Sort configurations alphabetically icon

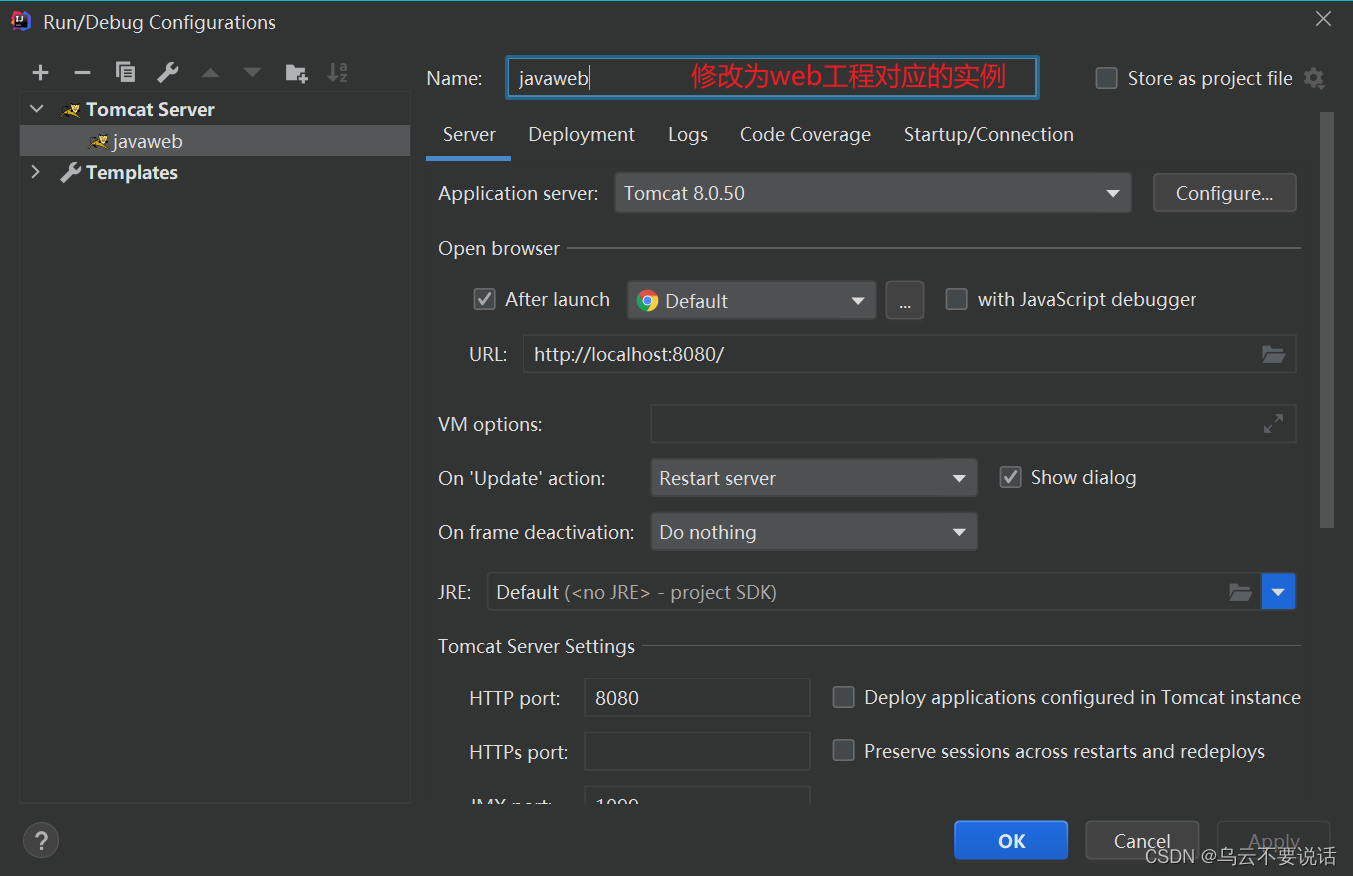338,72
